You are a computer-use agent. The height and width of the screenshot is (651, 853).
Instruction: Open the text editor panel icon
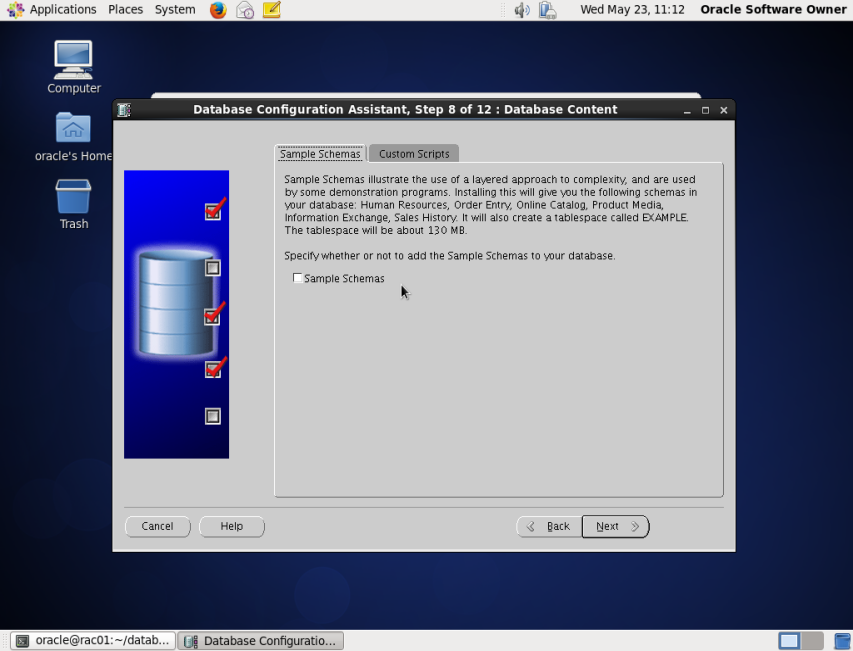coord(271,10)
